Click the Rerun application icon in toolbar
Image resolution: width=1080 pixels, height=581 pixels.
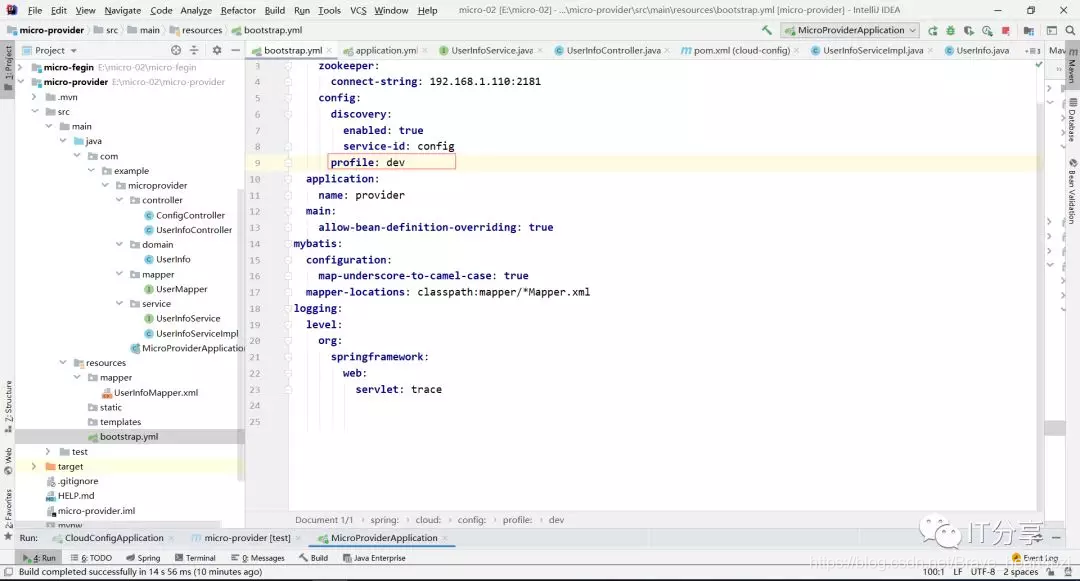(933, 30)
